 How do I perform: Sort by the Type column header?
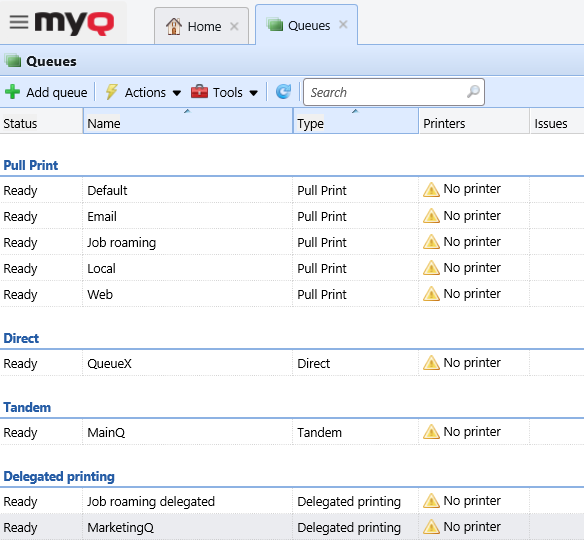356,121
